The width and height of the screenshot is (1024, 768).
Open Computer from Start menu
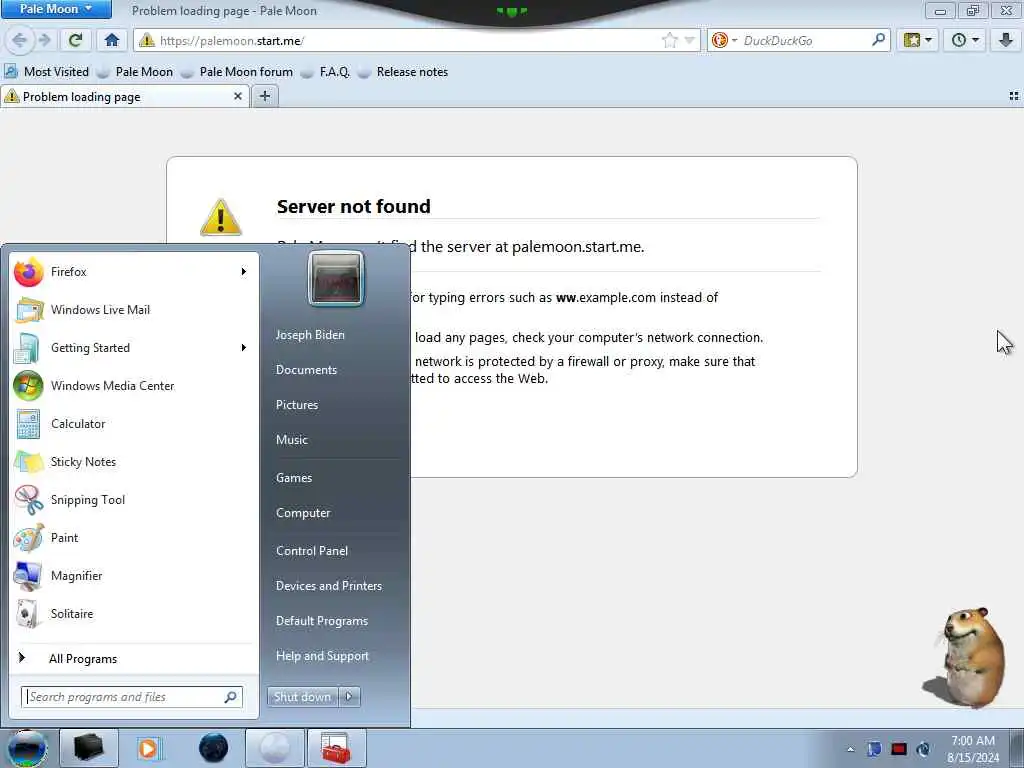303,513
